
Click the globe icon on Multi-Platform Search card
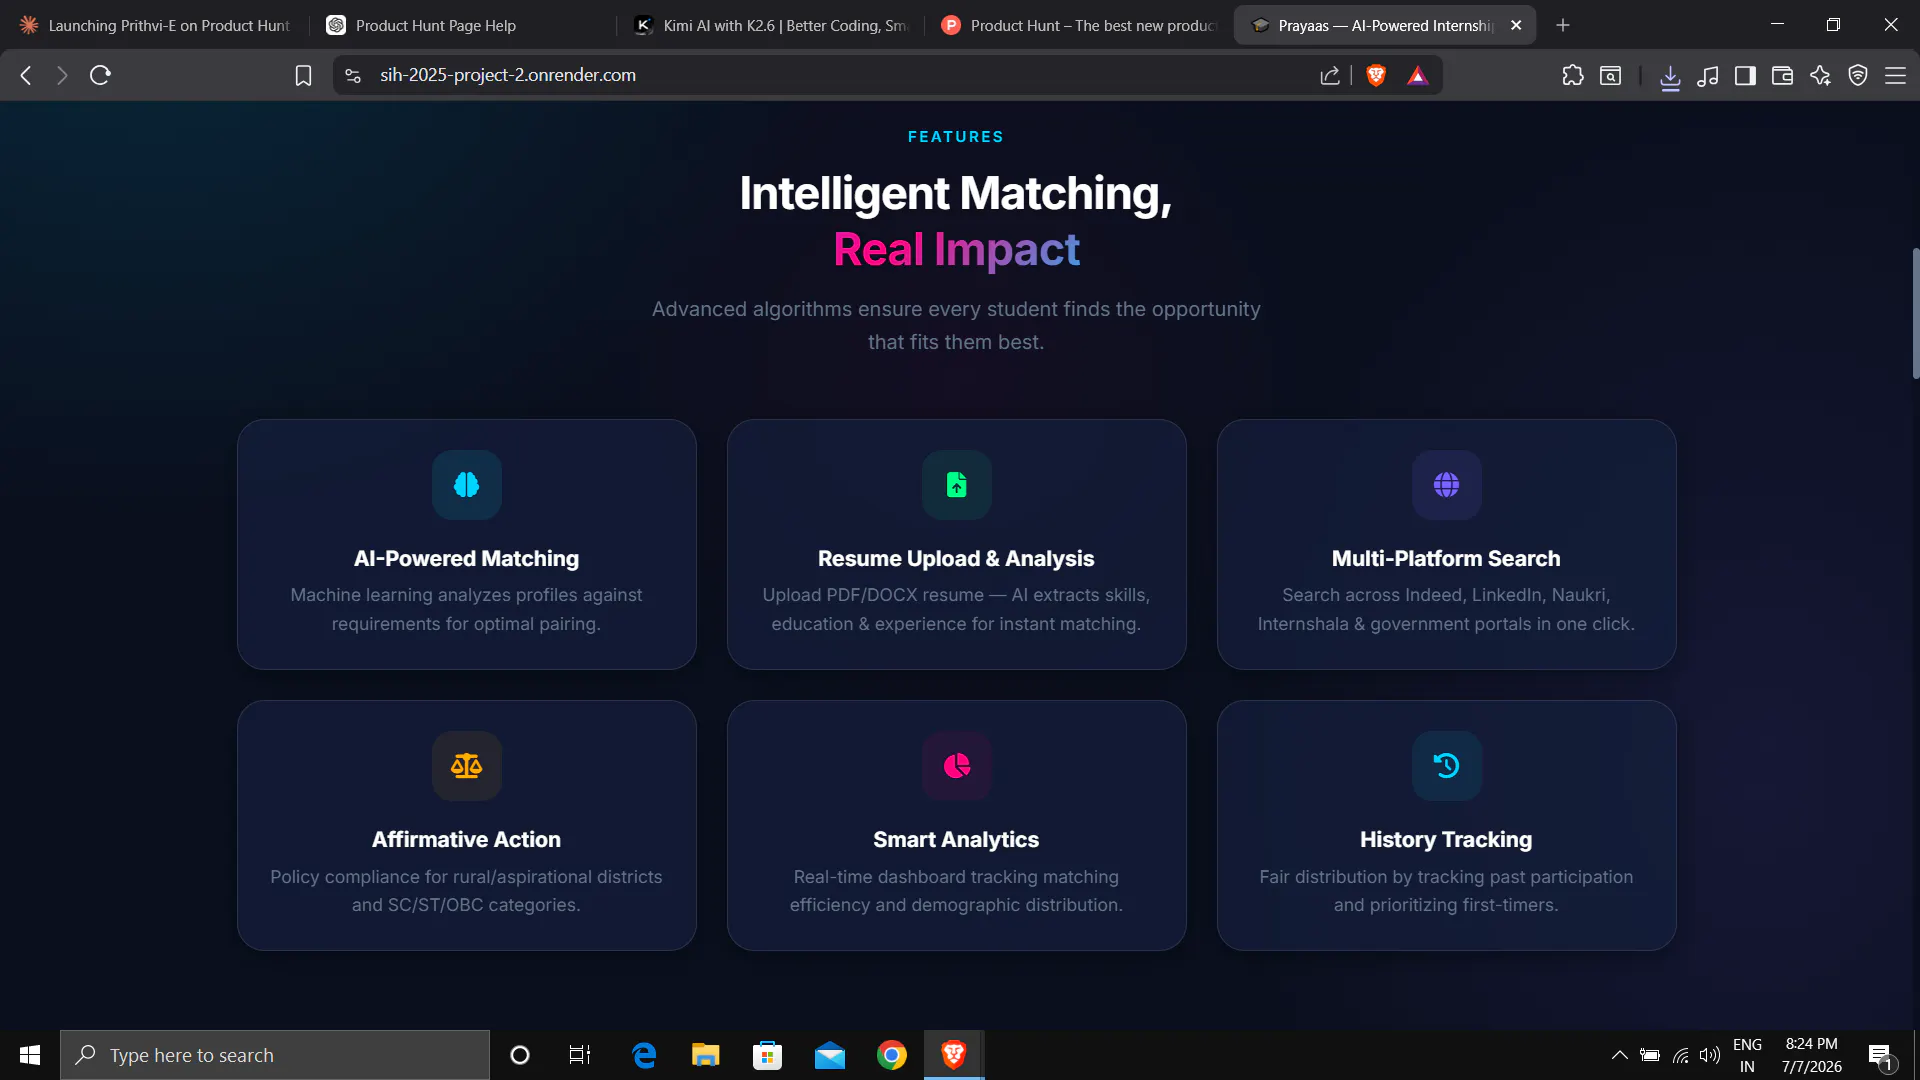point(1446,485)
